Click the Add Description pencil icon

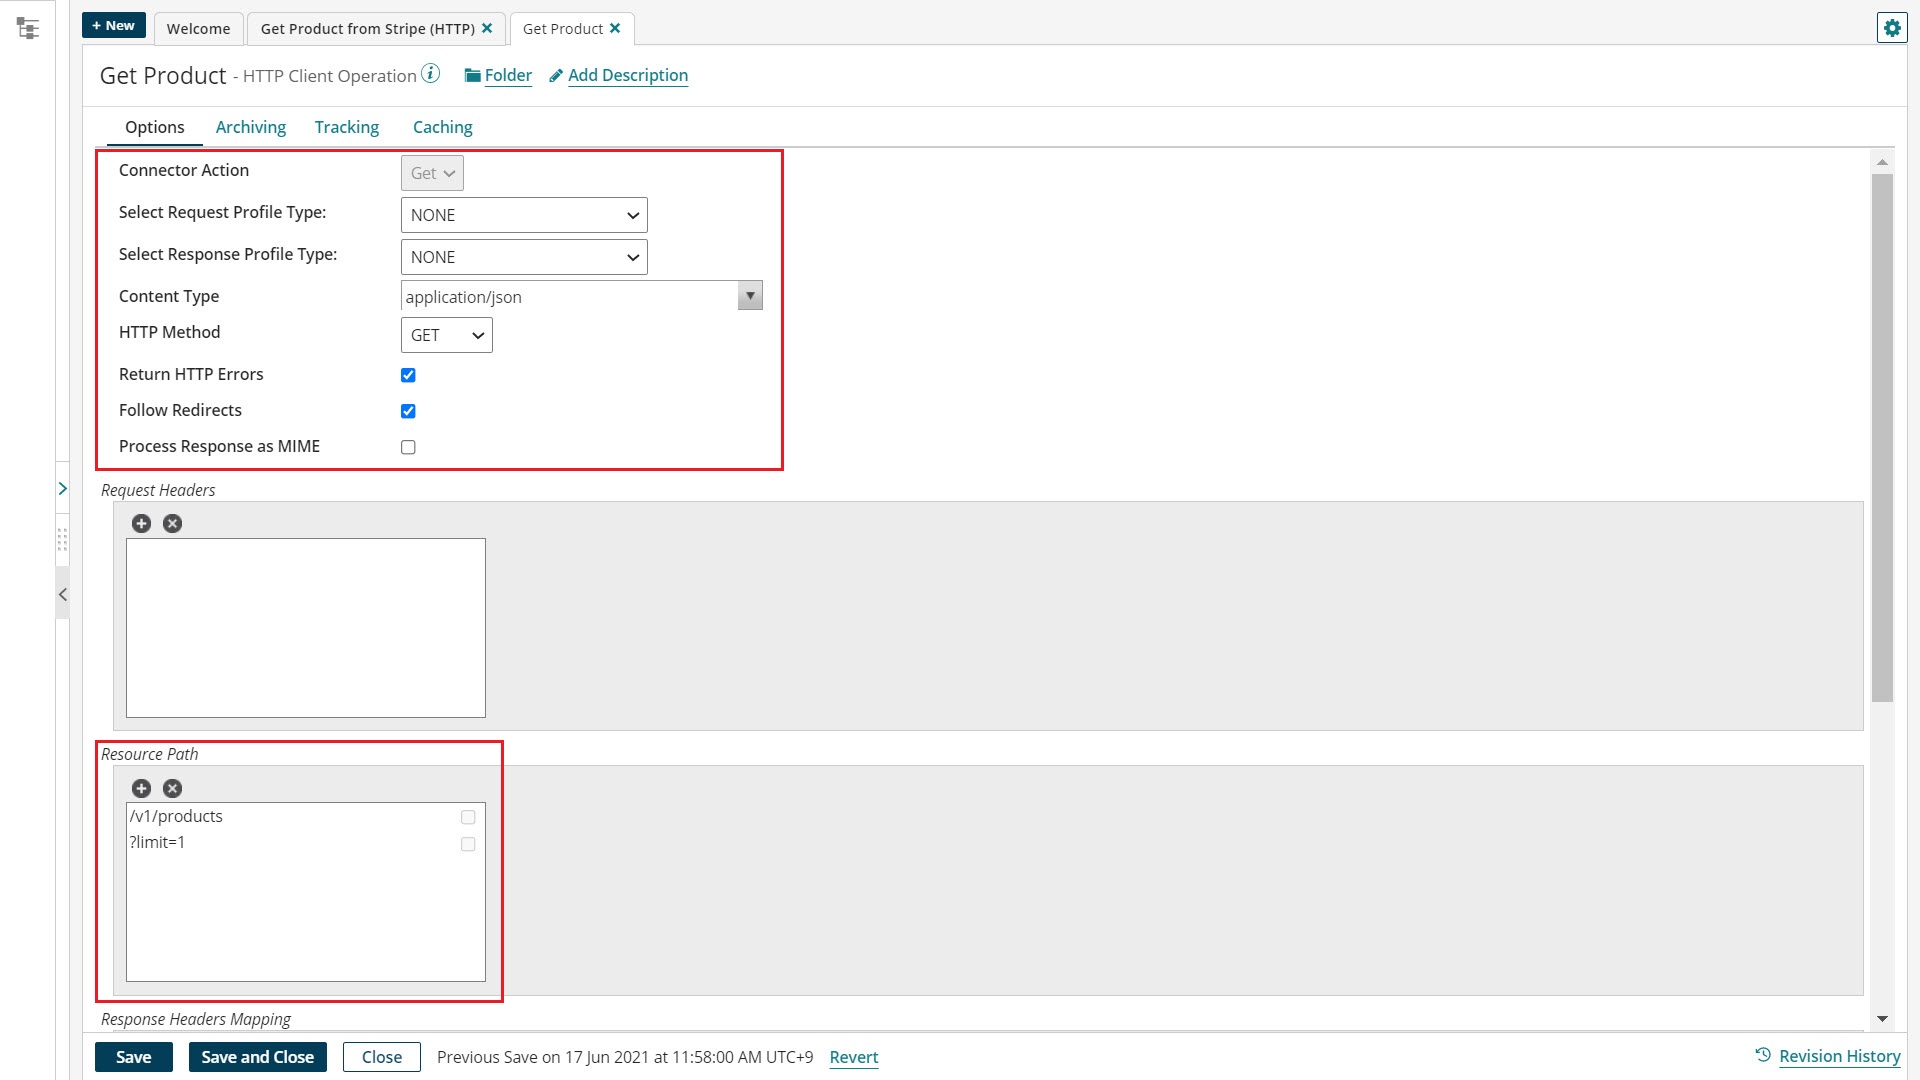tap(556, 76)
